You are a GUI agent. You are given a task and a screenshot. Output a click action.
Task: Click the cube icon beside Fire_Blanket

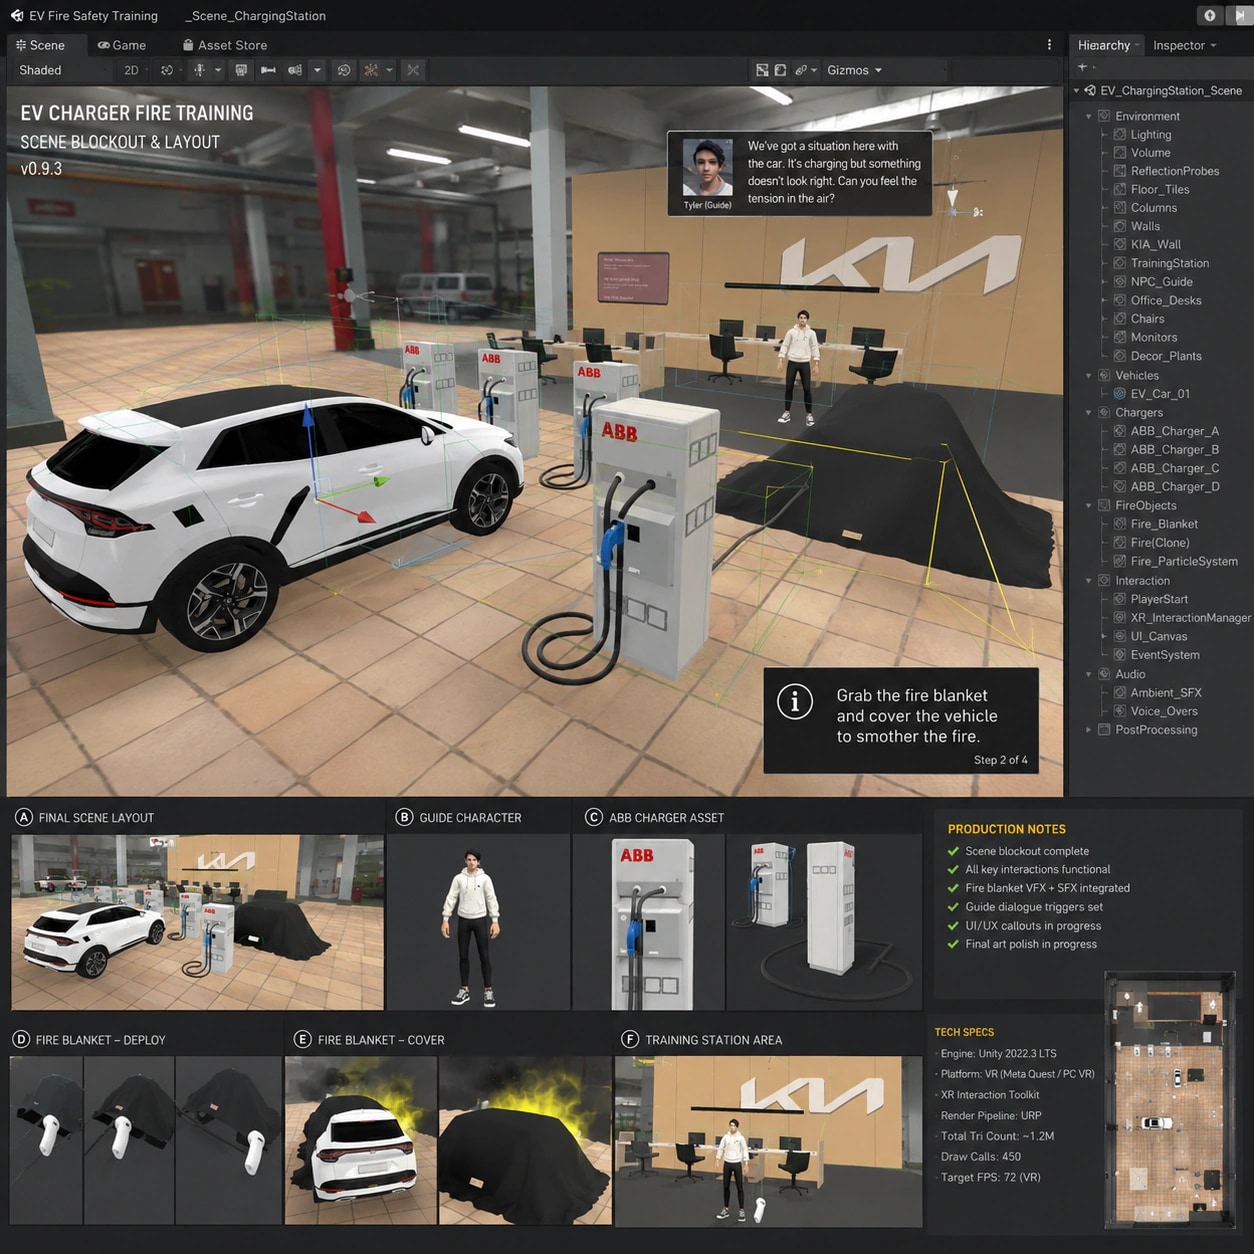tap(1120, 523)
